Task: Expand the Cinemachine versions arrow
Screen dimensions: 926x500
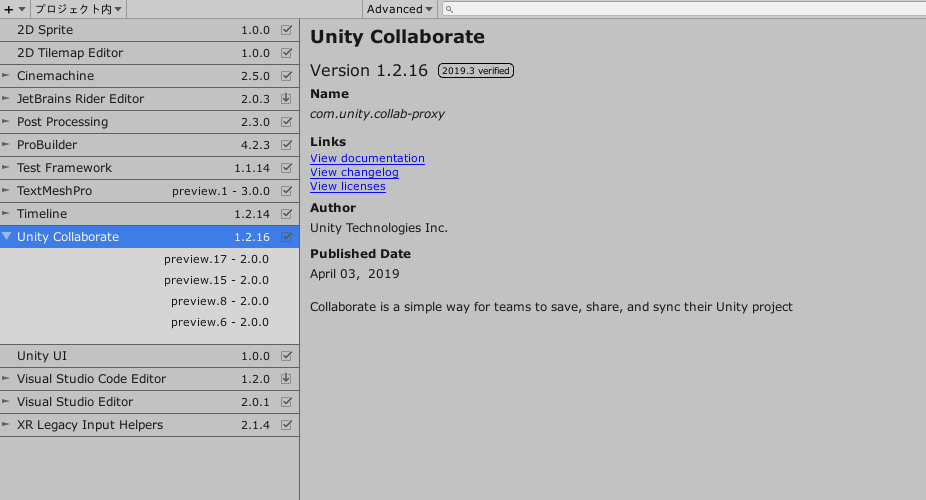Action: point(6,75)
